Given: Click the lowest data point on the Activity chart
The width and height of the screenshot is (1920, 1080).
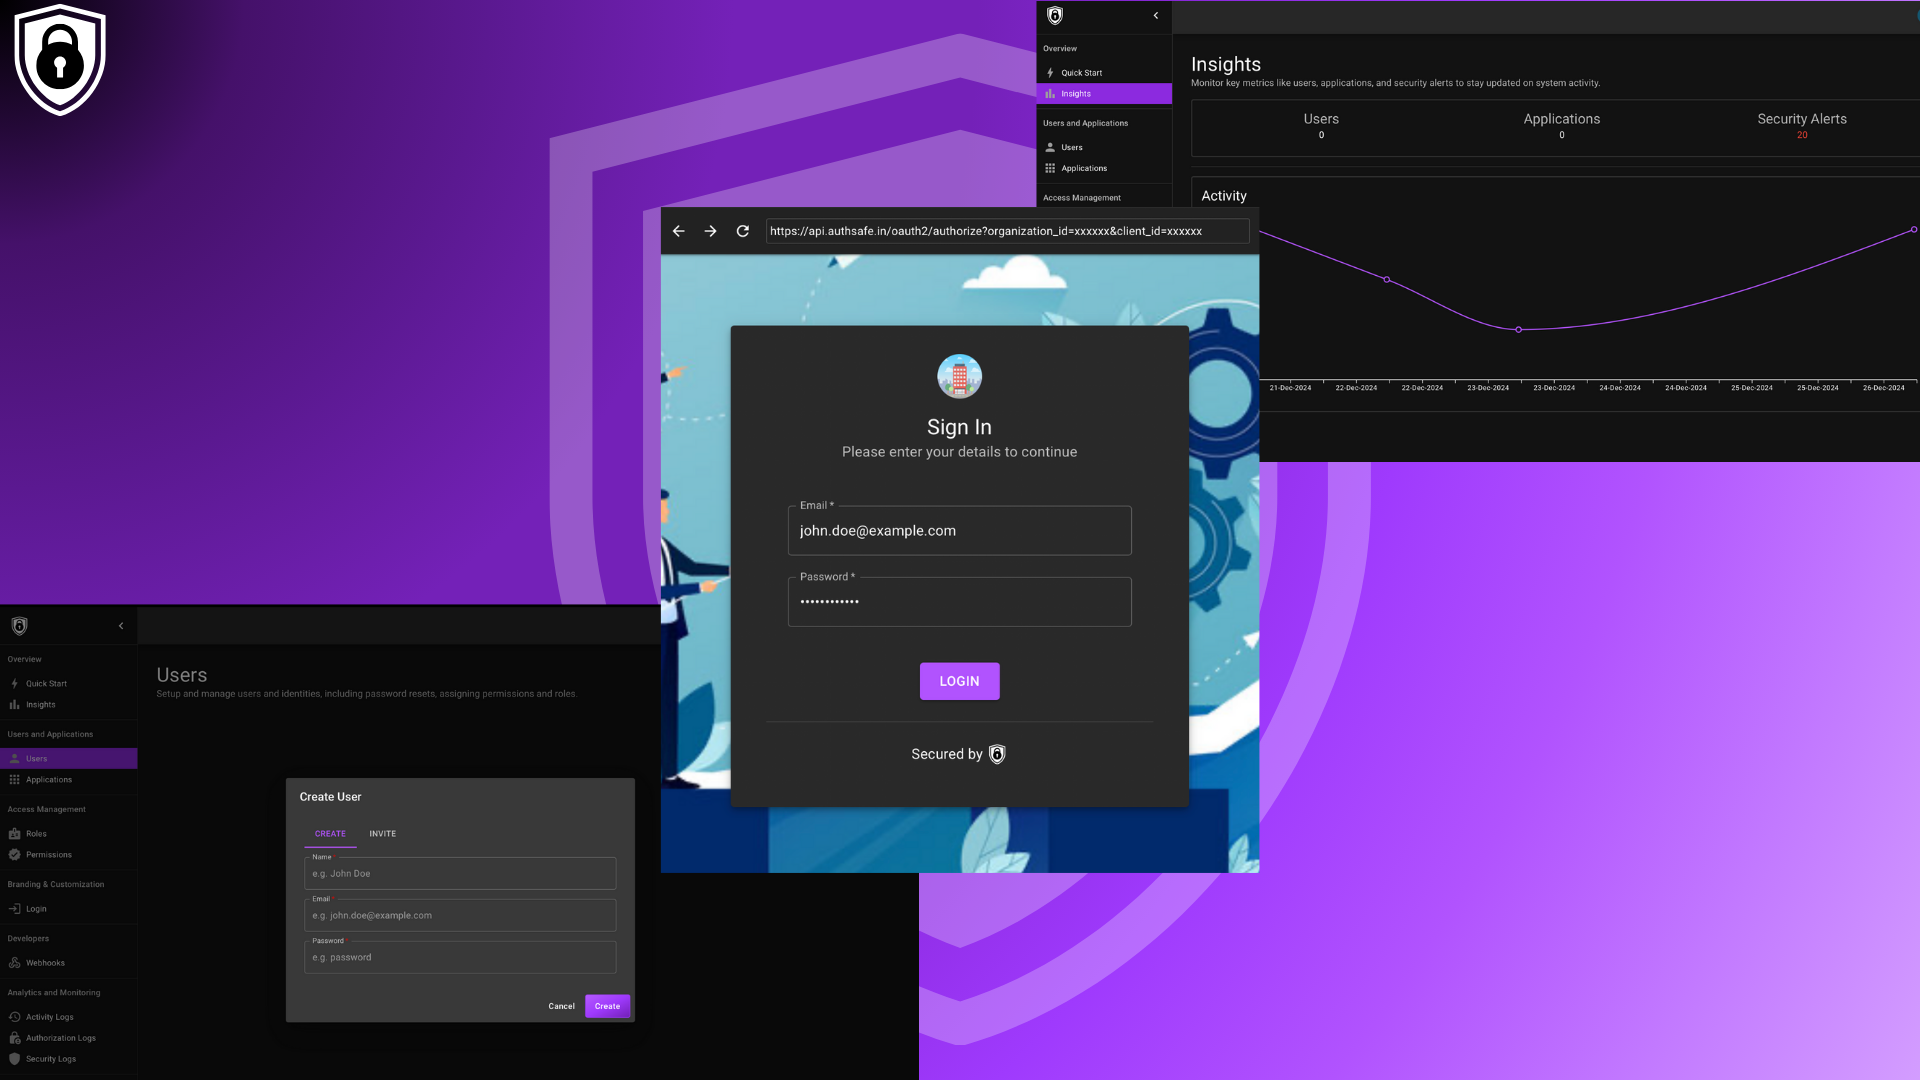Looking at the screenshot, I should [1518, 330].
